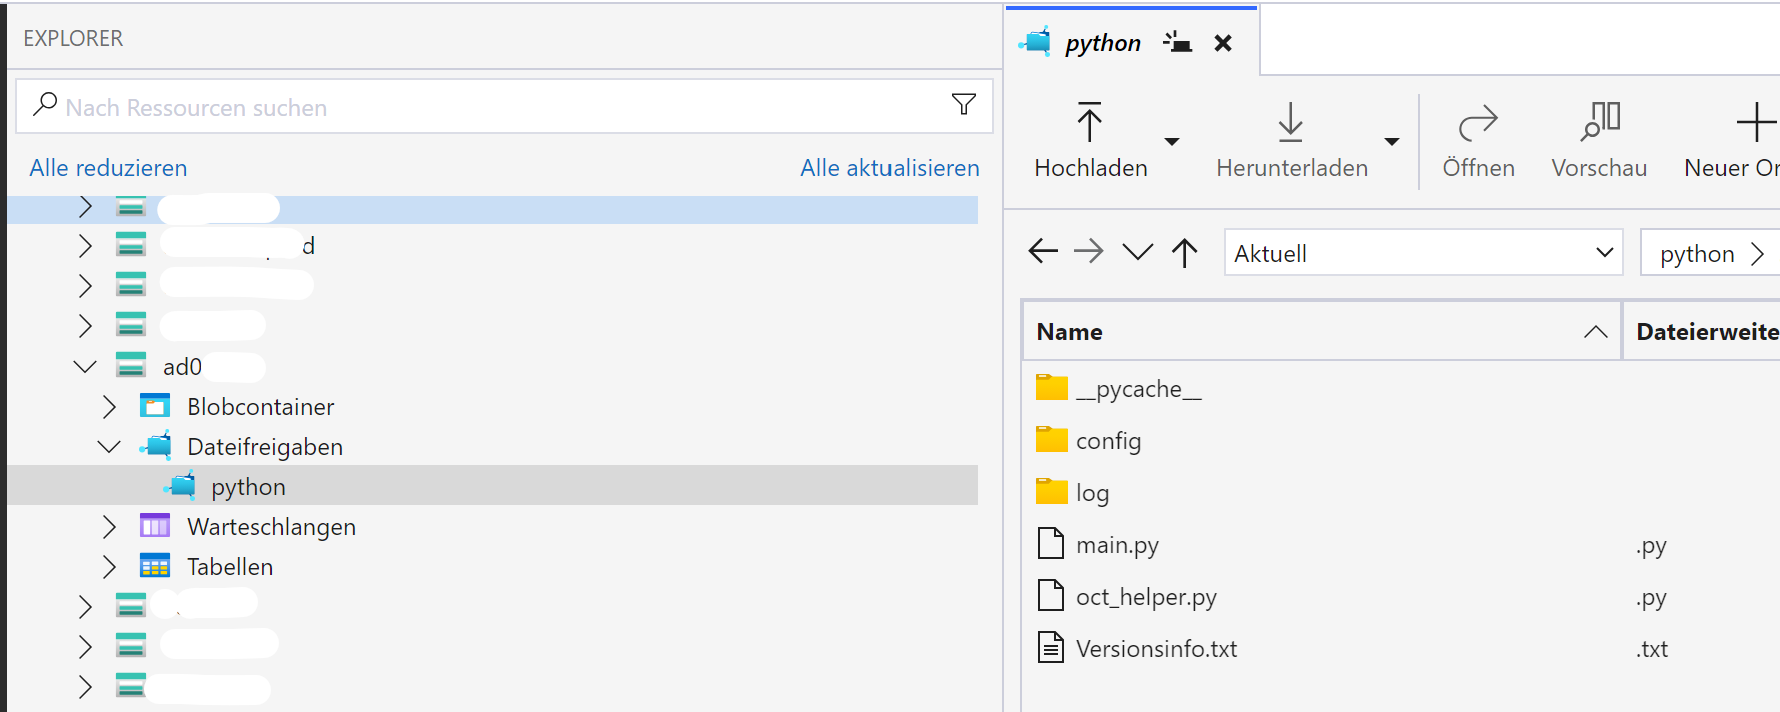Select the main.py file

(1116, 545)
